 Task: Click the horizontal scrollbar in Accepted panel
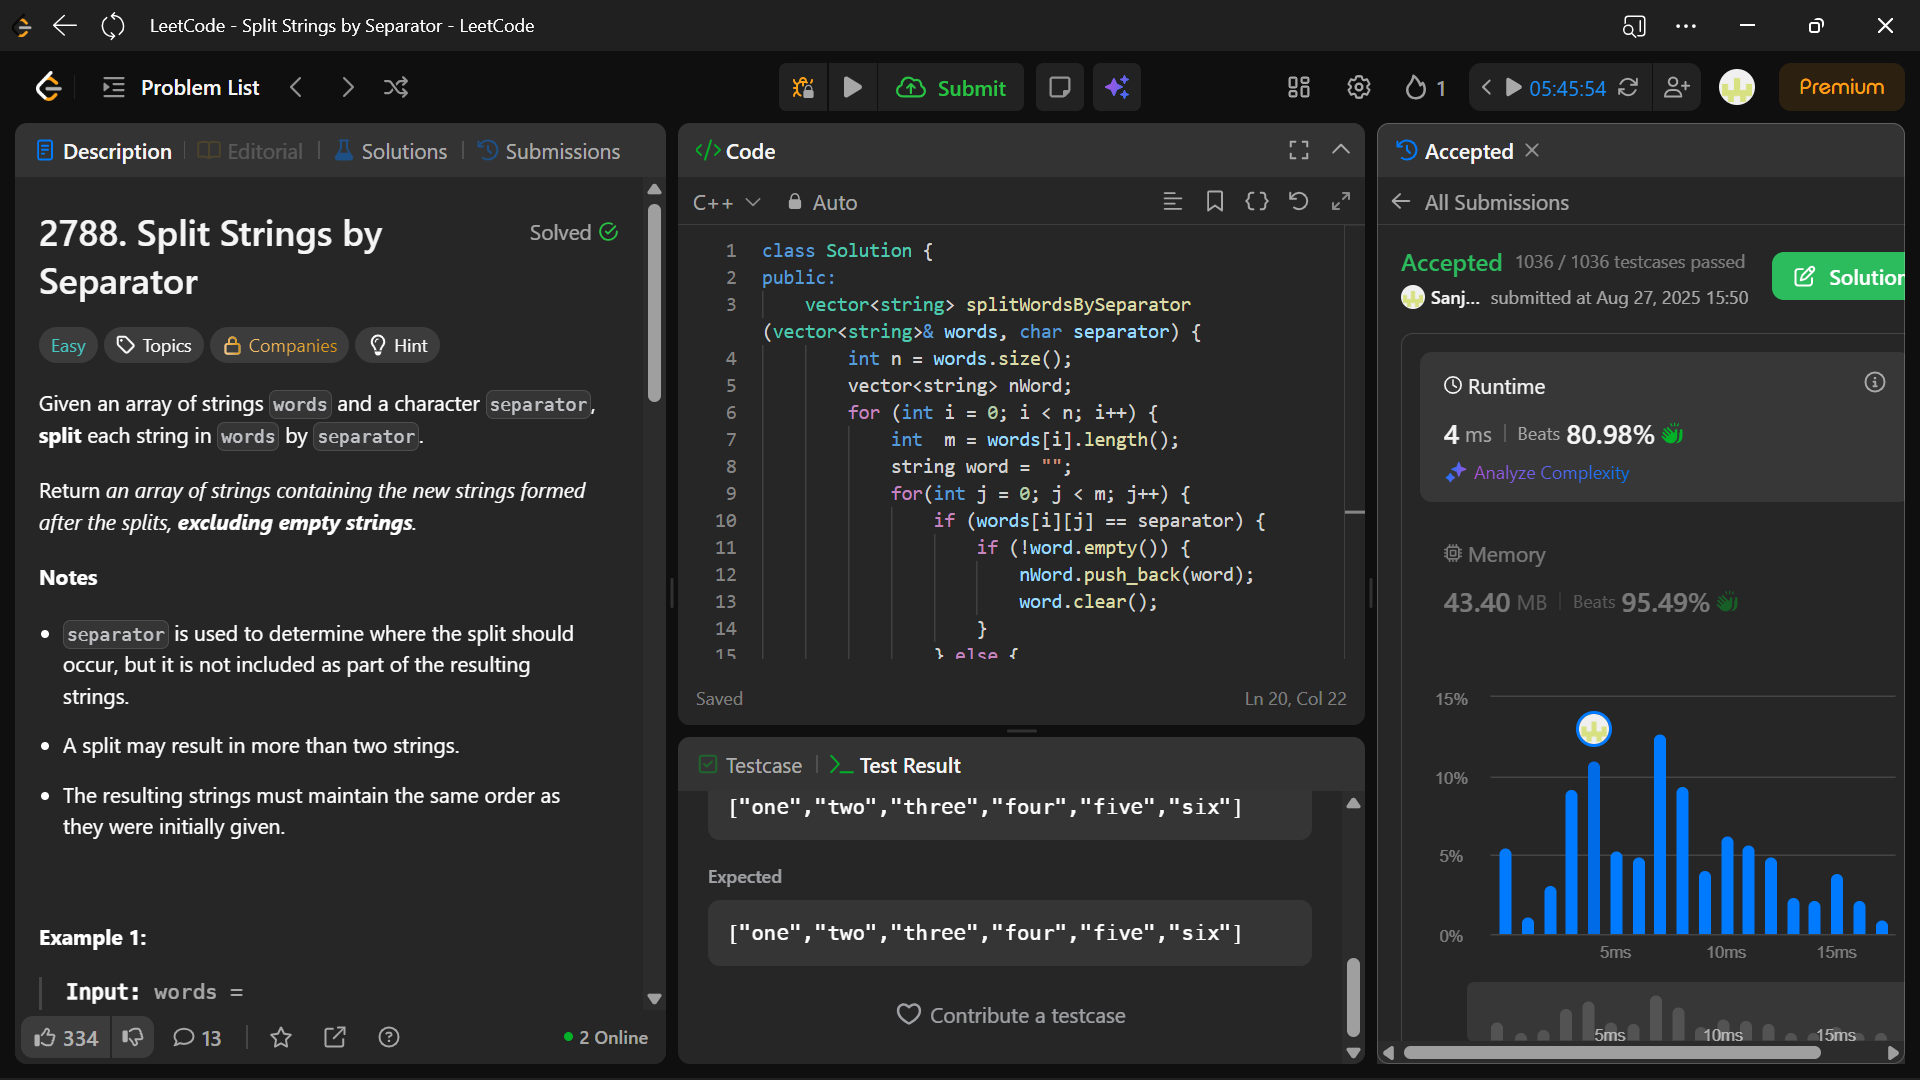click(x=1610, y=1052)
